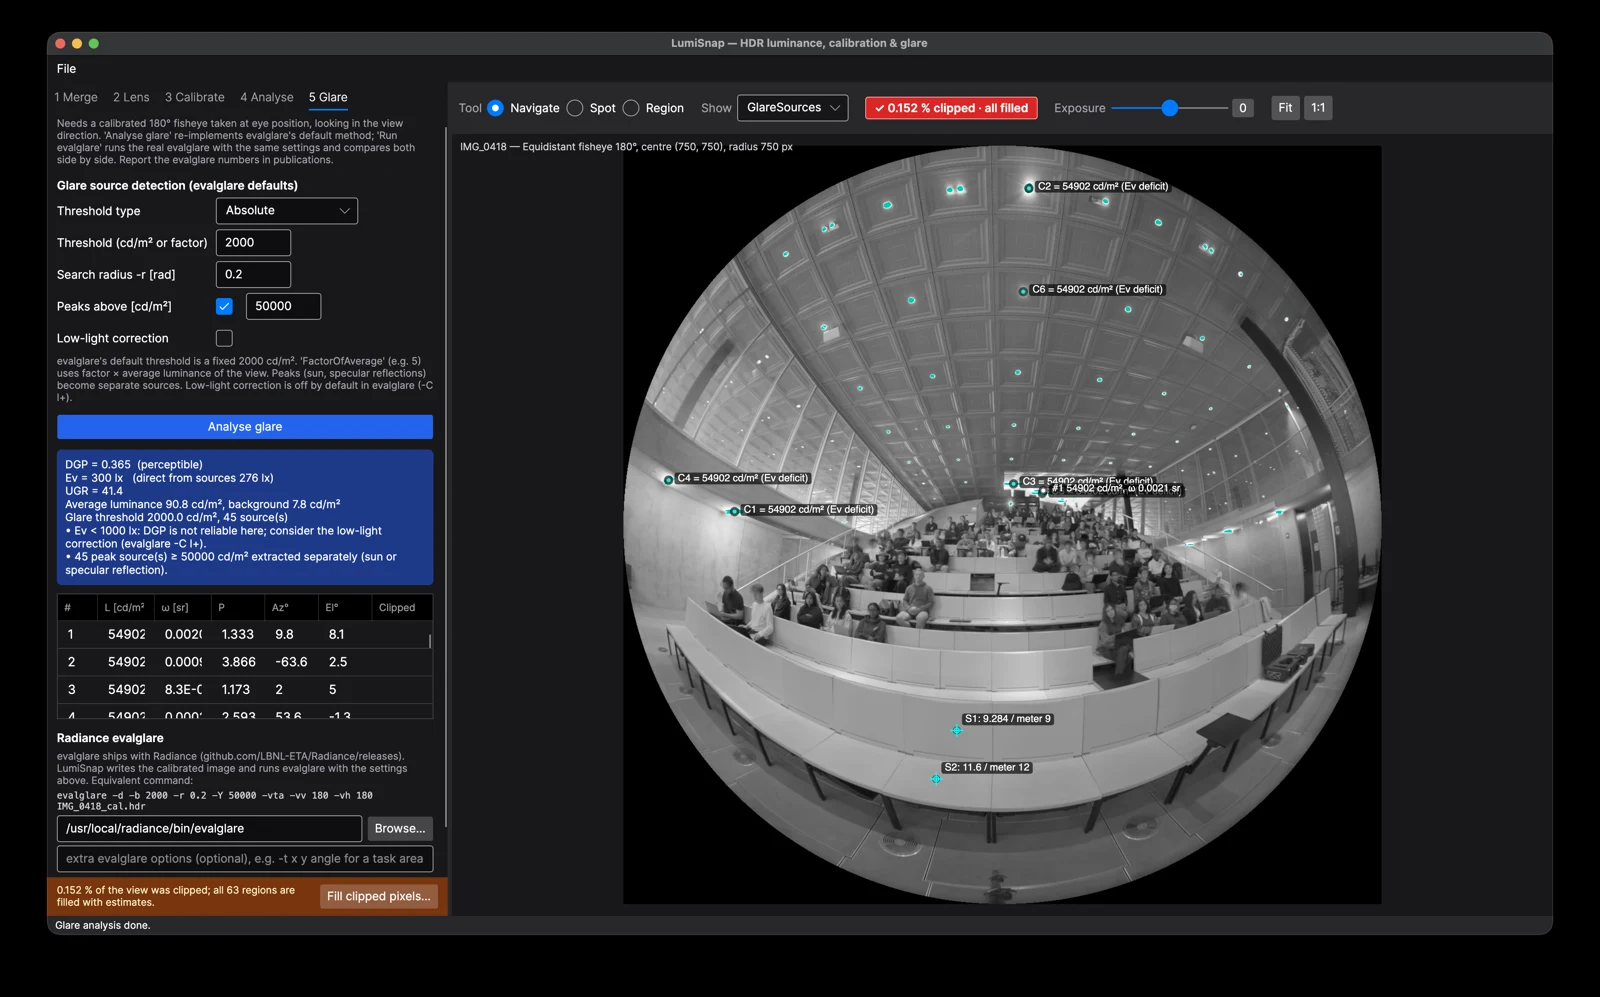The image size is (1600, 997).
Task: Click the C1 glare source marker
Action: tap(734, 511)
